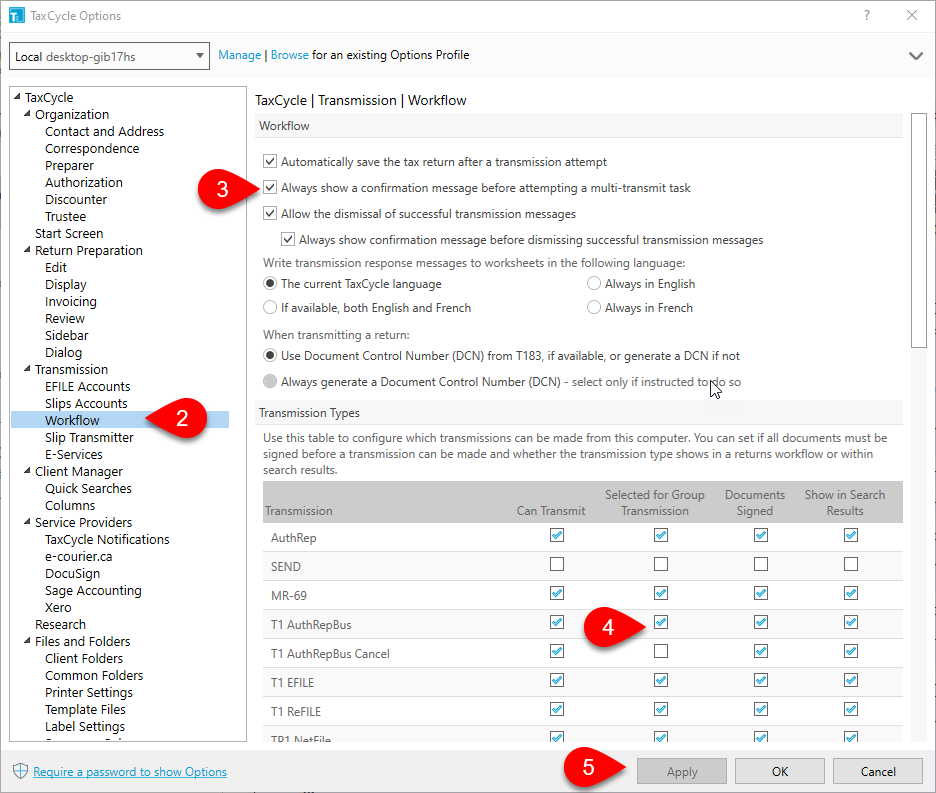Uncheck Can Transmit for AuthRep
Image resolution: width=936 pixels, height=793 pixels.
coord(556,535)
